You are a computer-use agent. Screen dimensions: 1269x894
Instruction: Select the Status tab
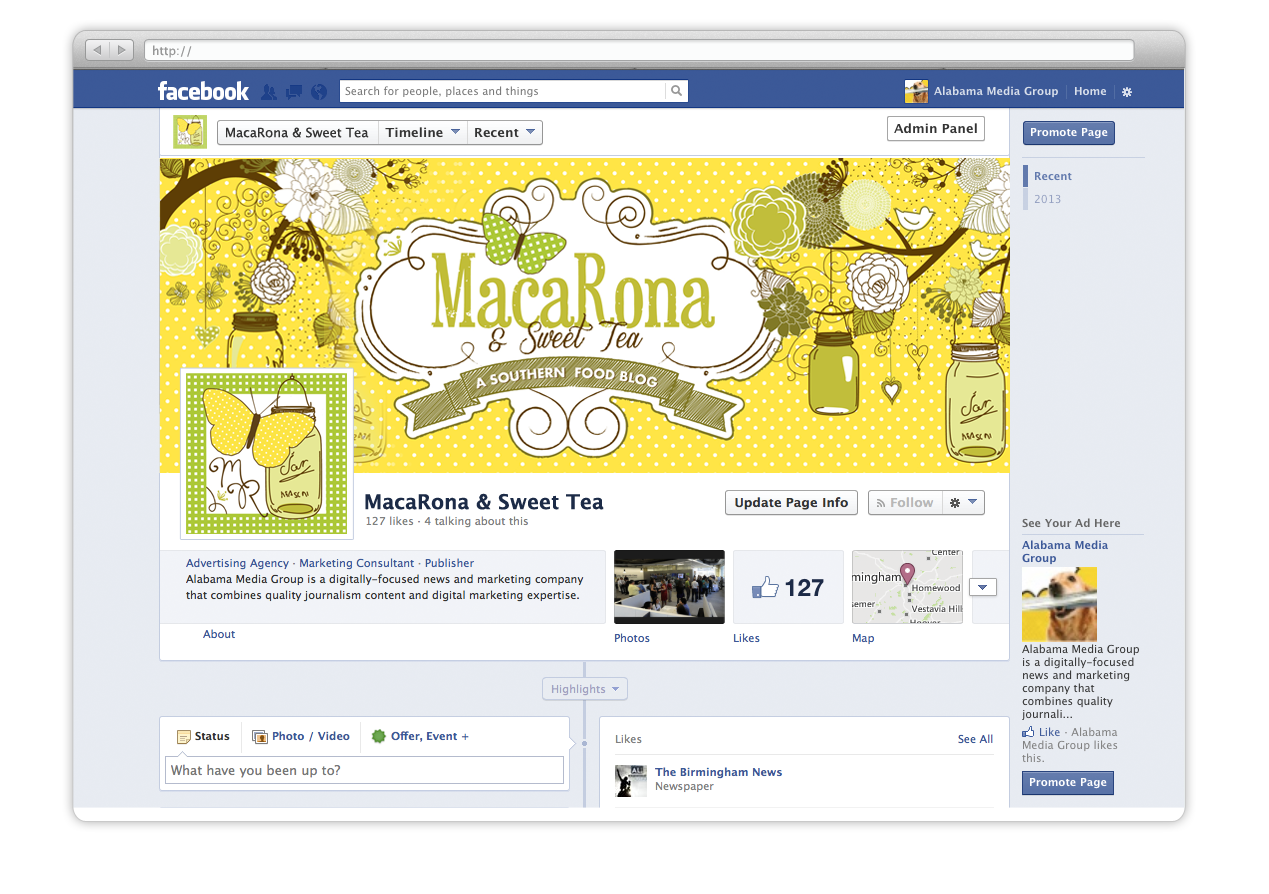(x=203, y=736)
